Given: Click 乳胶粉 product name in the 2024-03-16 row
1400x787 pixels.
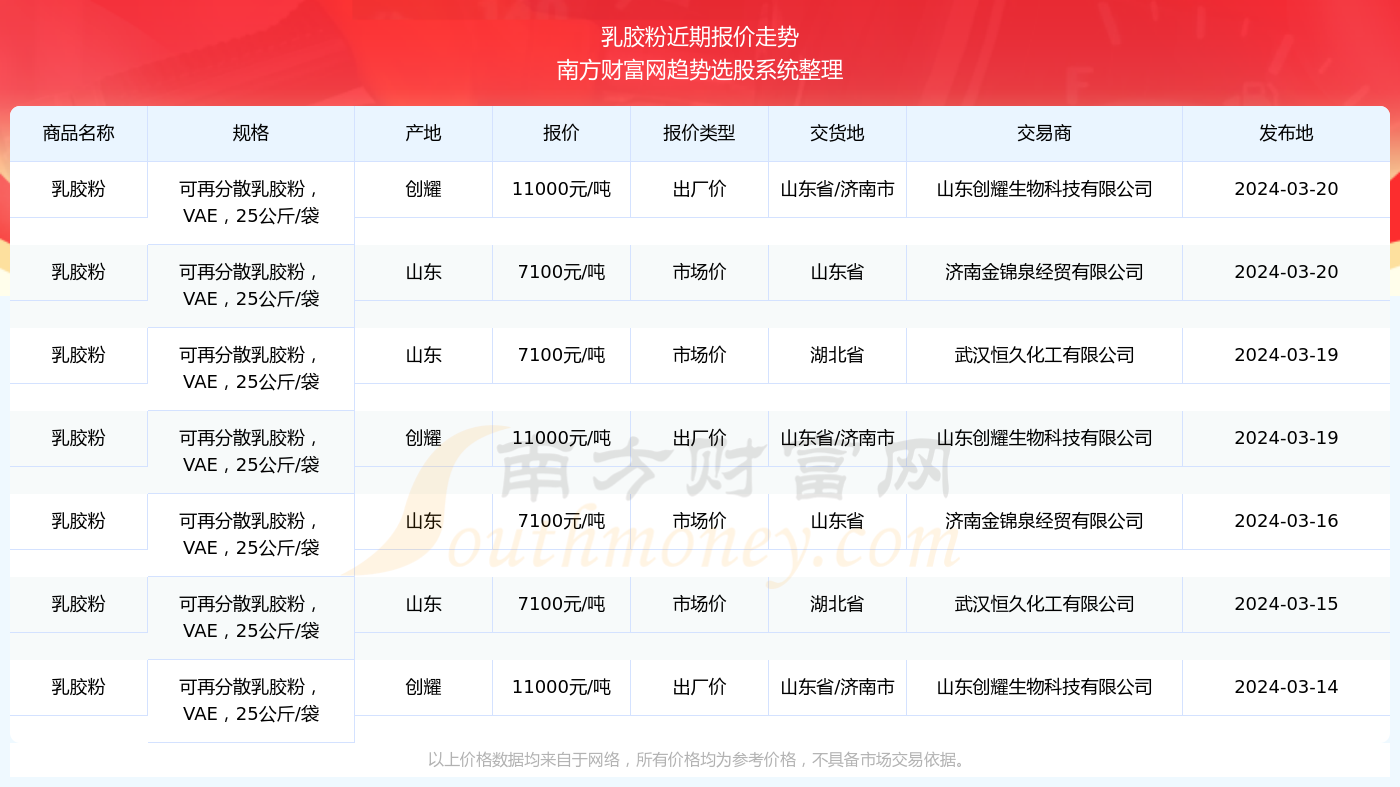Looking at the screenshot, I should 79,521.
